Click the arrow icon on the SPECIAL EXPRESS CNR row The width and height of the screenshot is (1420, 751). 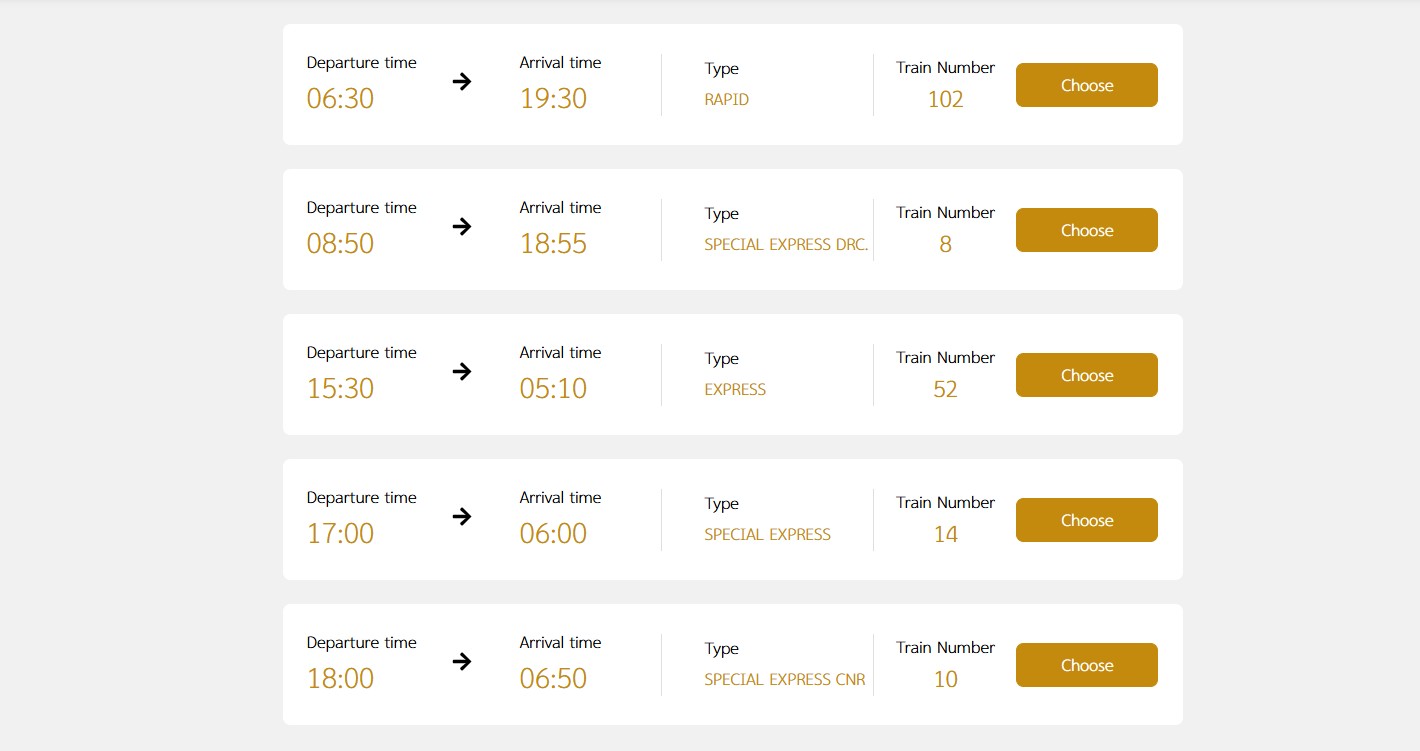pyautogui.click(x=461, y=662)
